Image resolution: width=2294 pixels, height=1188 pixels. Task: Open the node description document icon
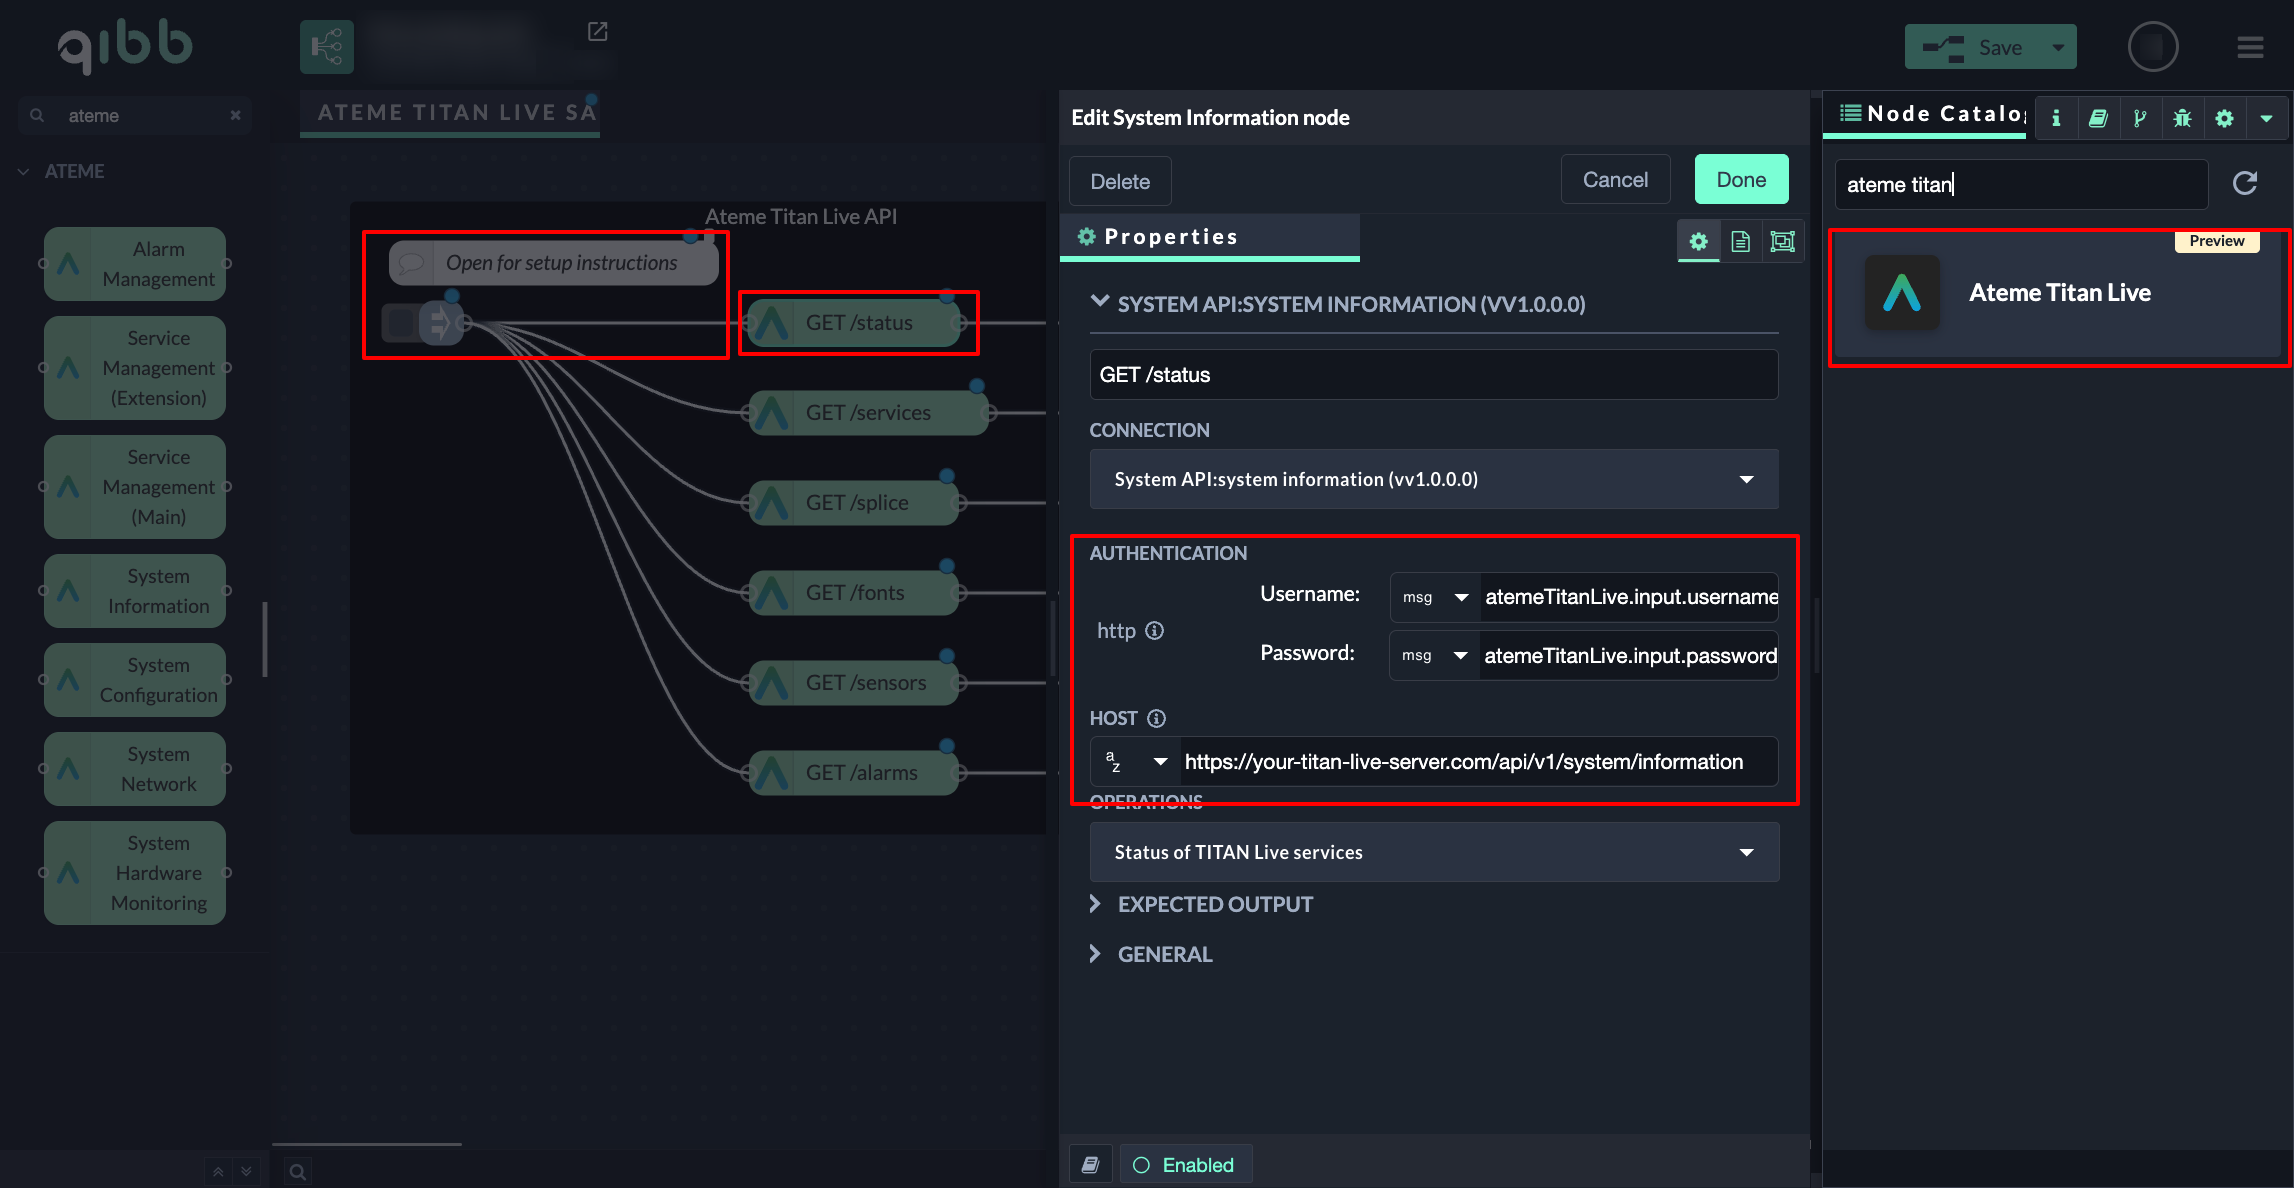coord(1740,241)
